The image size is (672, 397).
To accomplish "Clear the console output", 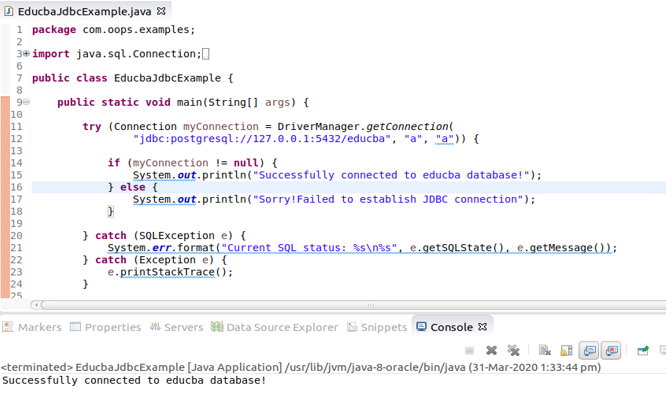I will coord(545,351).
